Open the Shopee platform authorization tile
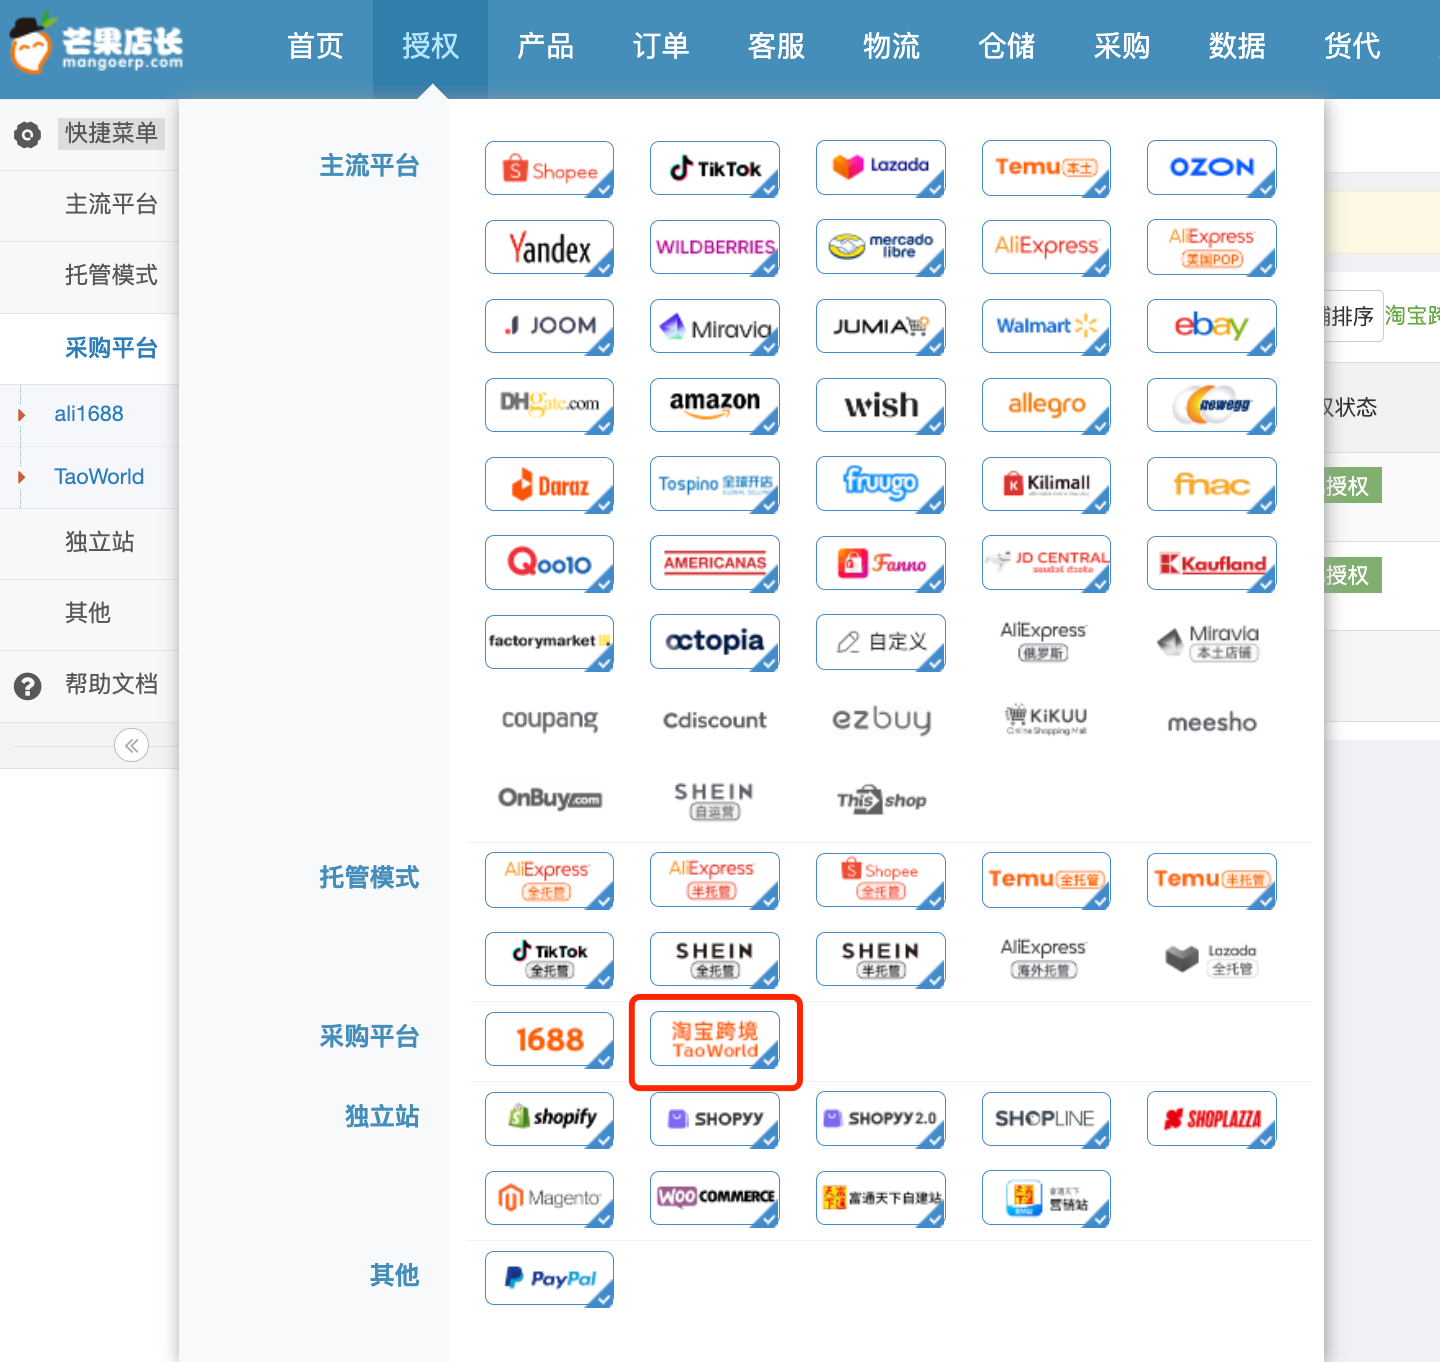Viewport: 1440px width, 1362px height. pyautogui.click(x=549, y=169)
